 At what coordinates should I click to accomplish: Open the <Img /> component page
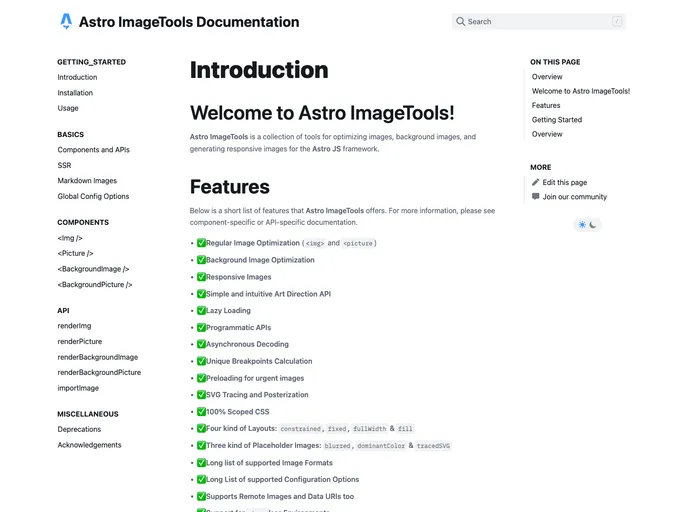[70, 238]
